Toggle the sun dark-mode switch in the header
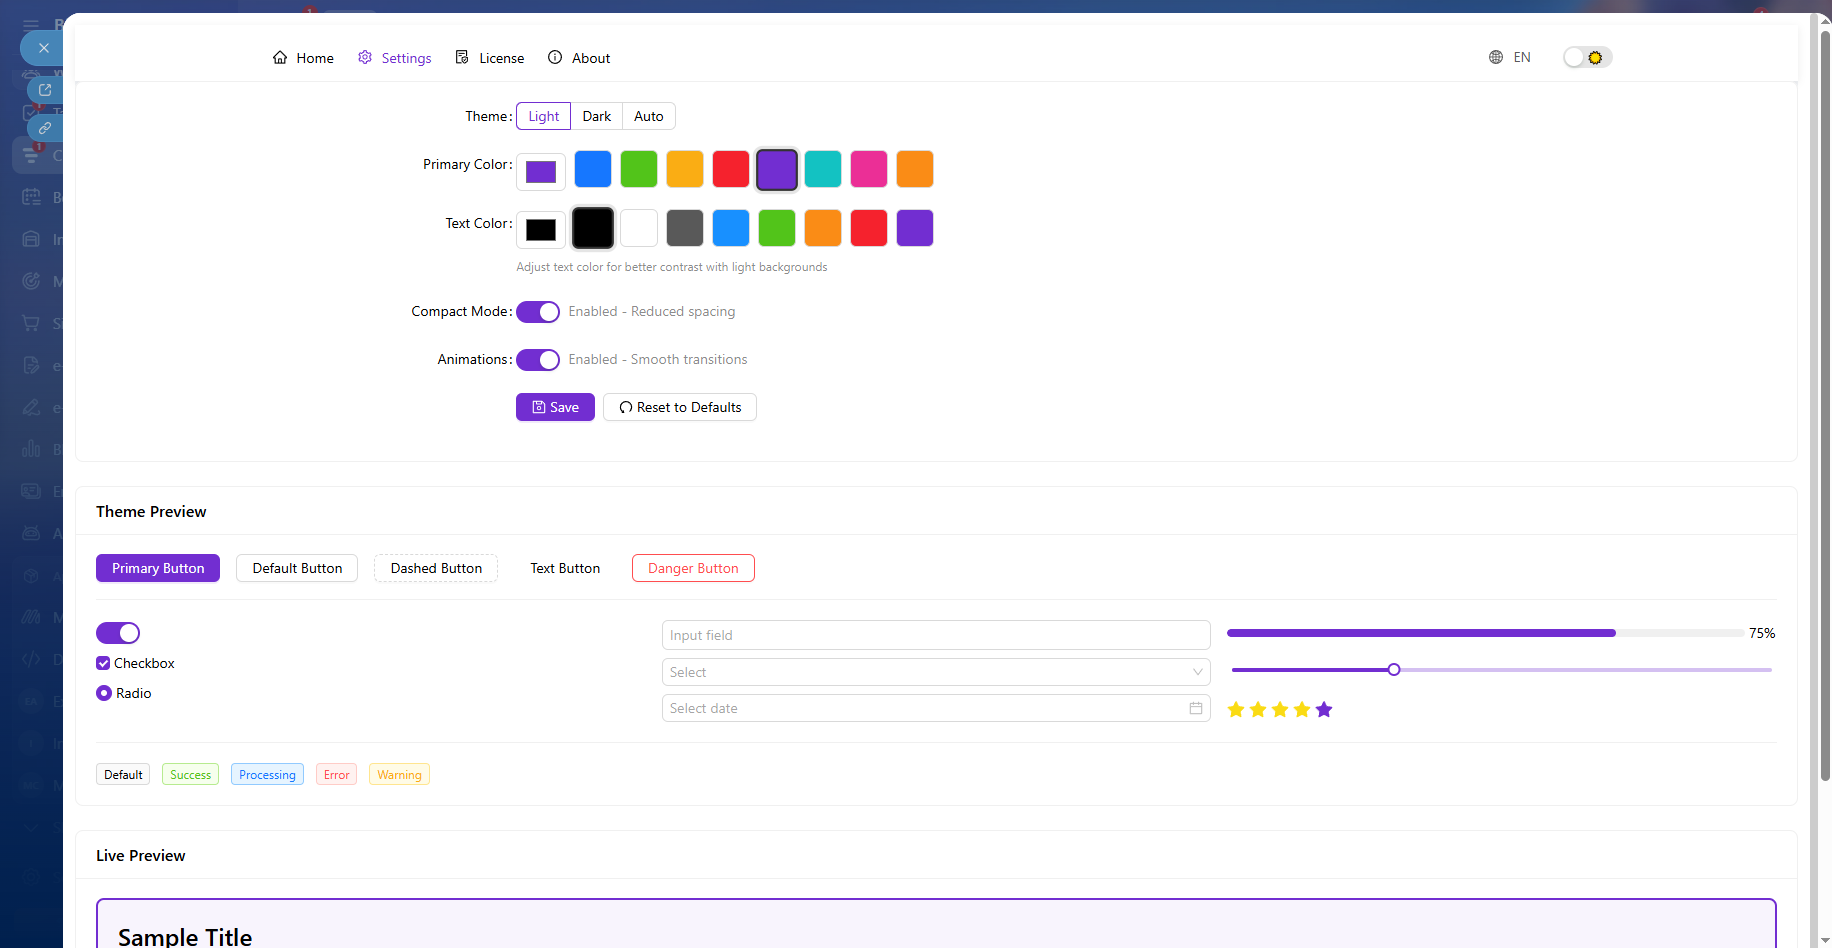This screenshot has width=1832, height=948. [x=1587, y=58]
